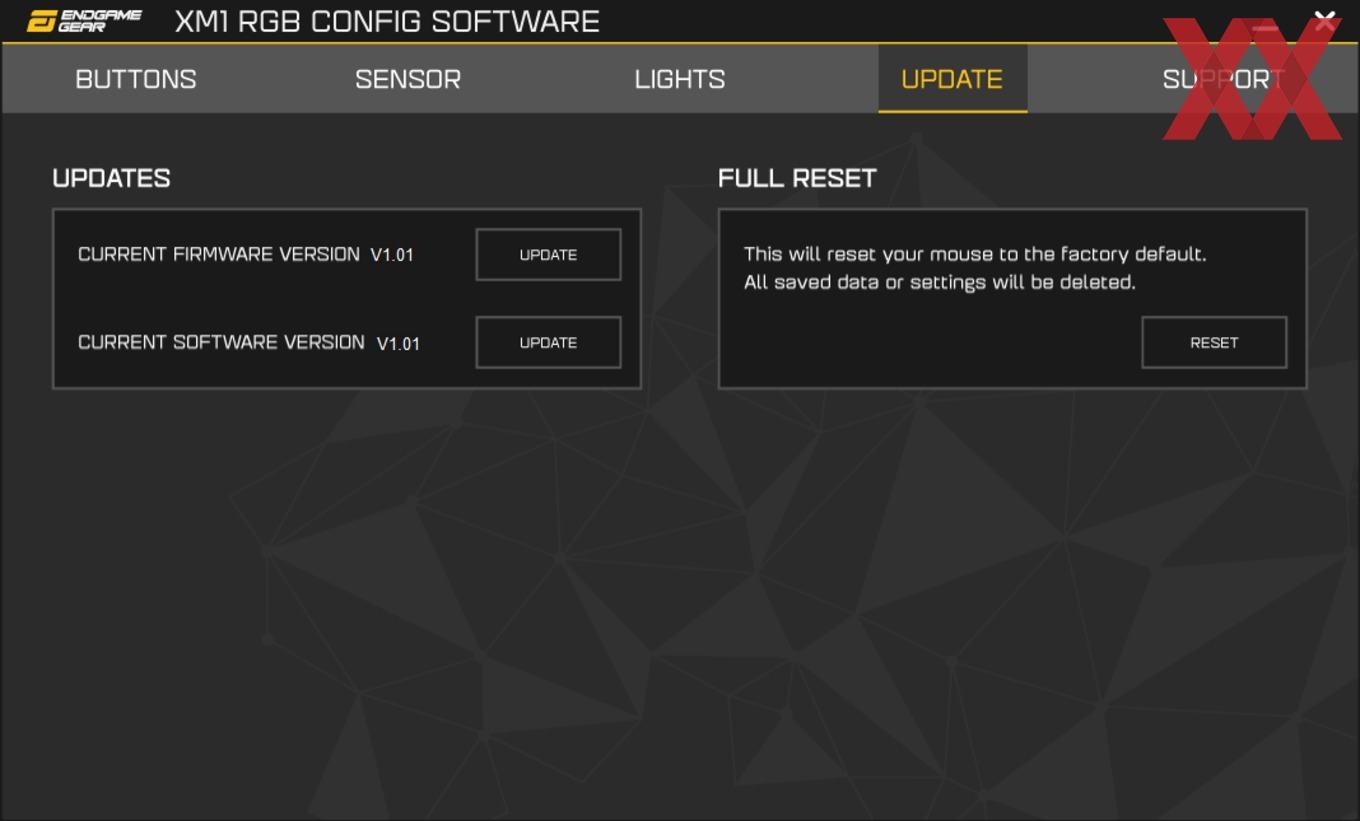Click the XM1 RGB CONFIG SOFTWARE title
The width and height of the screenshot is (1360, 821).
(387, 22)
